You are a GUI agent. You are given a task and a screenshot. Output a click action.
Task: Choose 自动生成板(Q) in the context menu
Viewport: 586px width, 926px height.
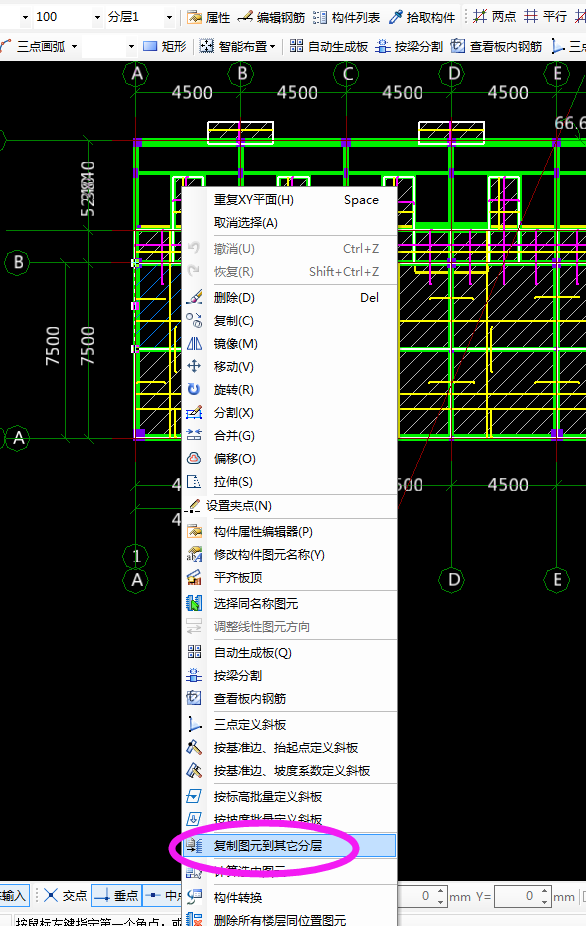coord(289,653)
